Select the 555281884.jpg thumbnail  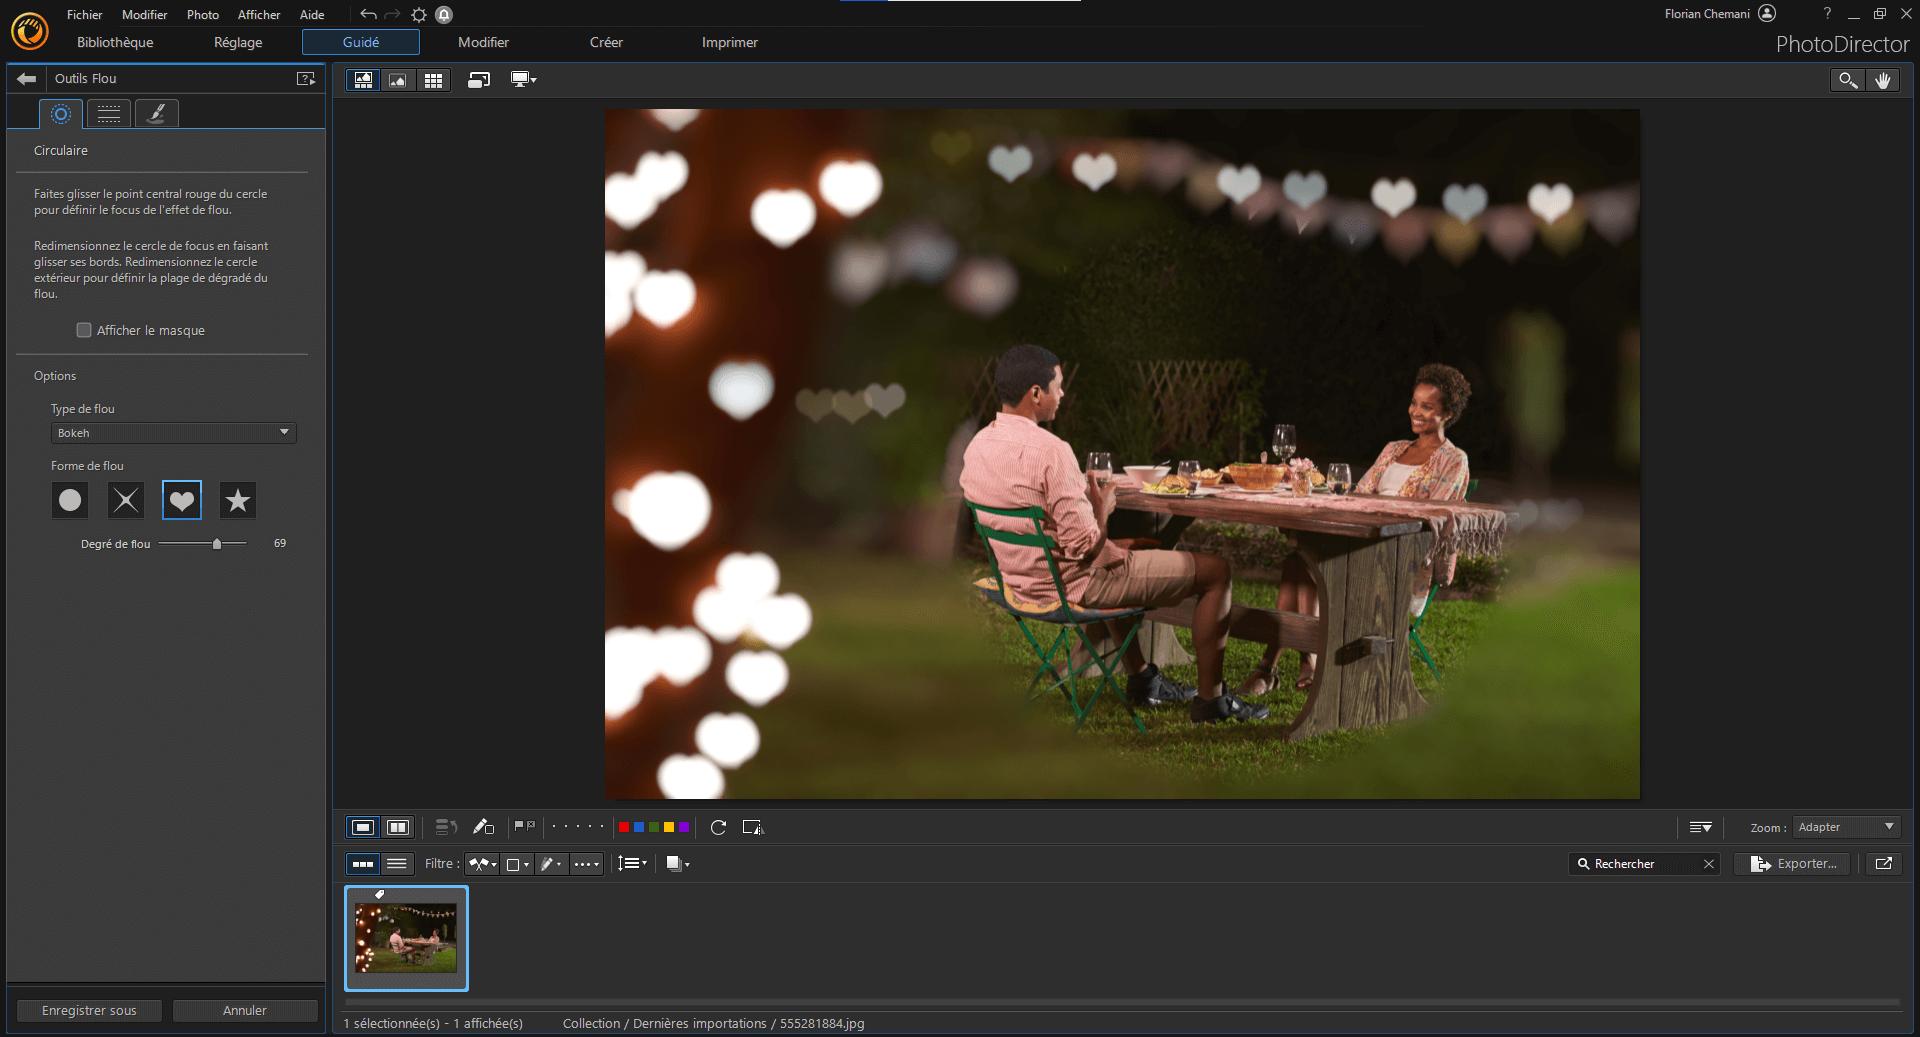click(x=406, y=938)
